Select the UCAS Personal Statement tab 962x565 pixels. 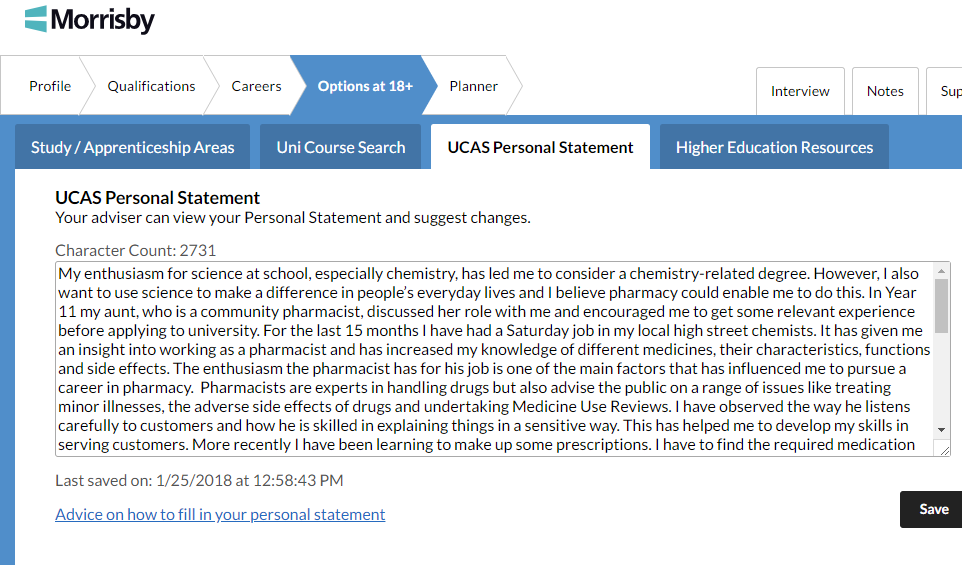pos(540,147)
